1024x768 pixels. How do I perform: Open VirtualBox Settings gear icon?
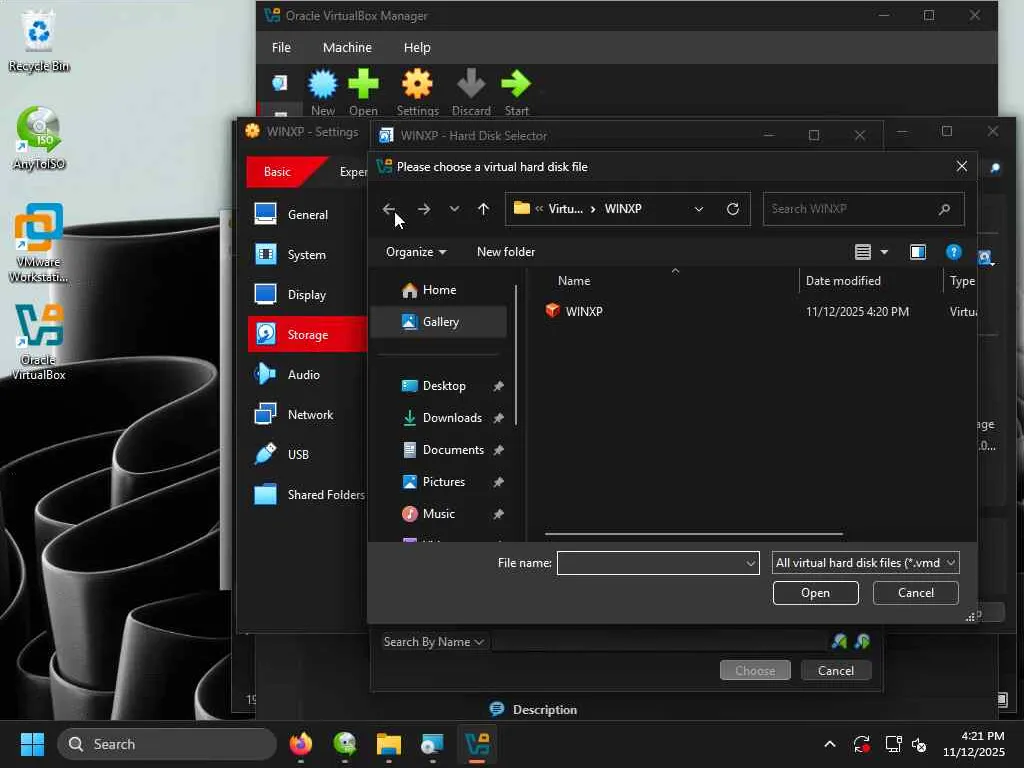pos(417,85)
